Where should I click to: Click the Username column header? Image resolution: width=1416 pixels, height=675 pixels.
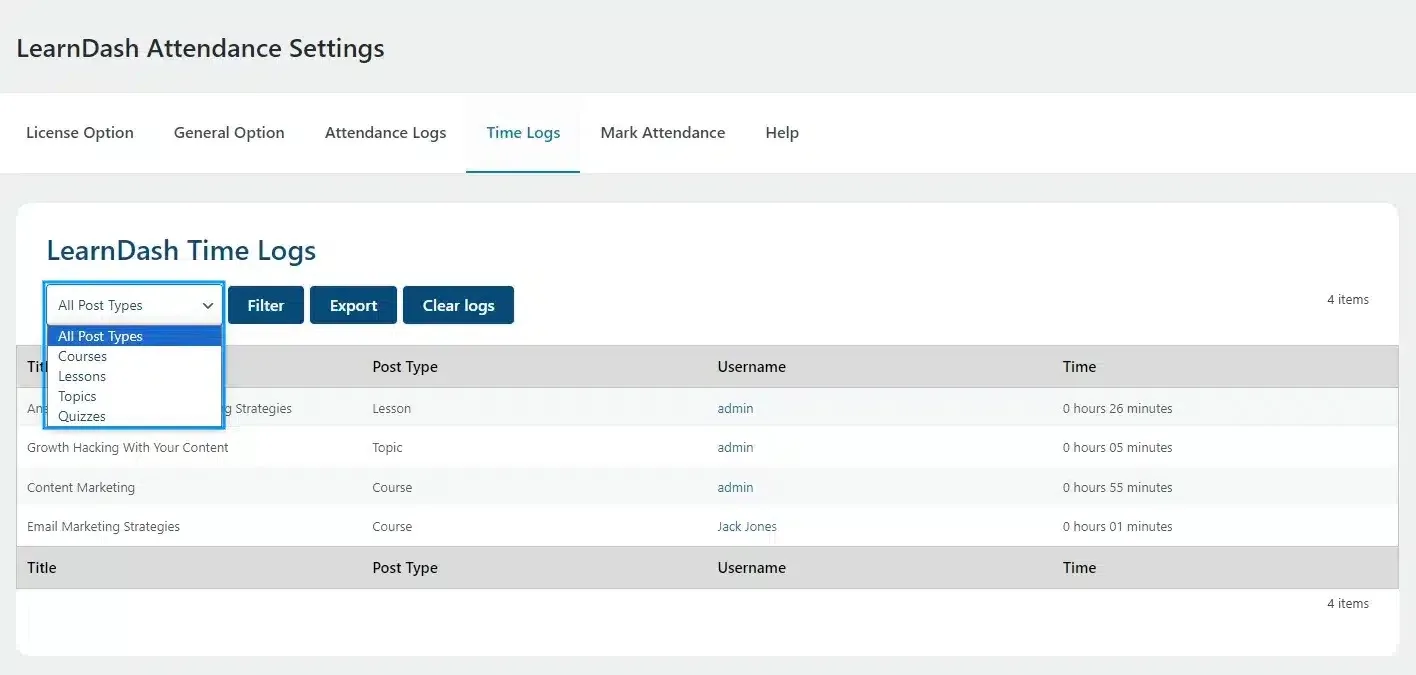[751, 367]
